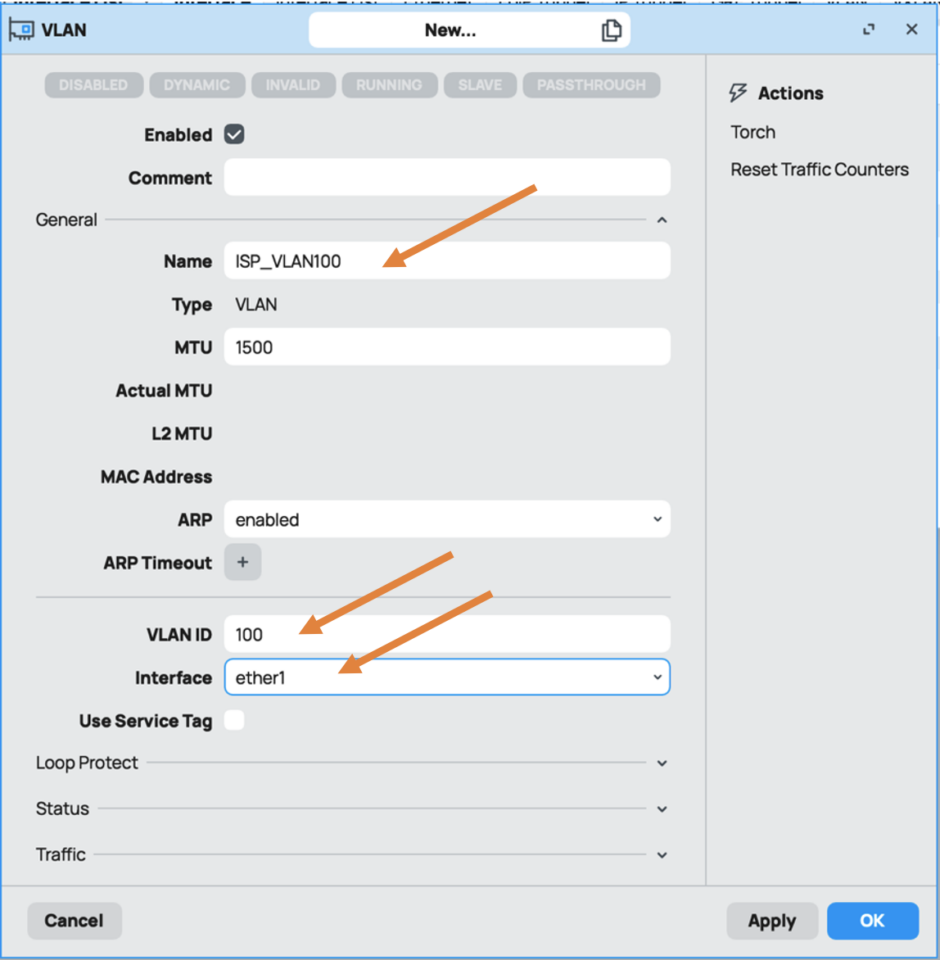Click the VLAN icon in the title bar
The height and width of the screenshot is (960, 940).
21,29
